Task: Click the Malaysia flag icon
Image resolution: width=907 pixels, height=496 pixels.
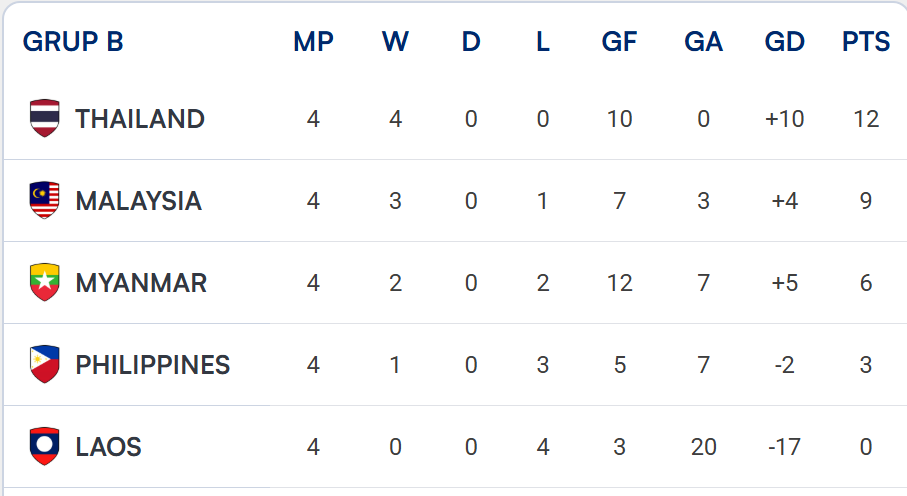Action: point(45,200)
